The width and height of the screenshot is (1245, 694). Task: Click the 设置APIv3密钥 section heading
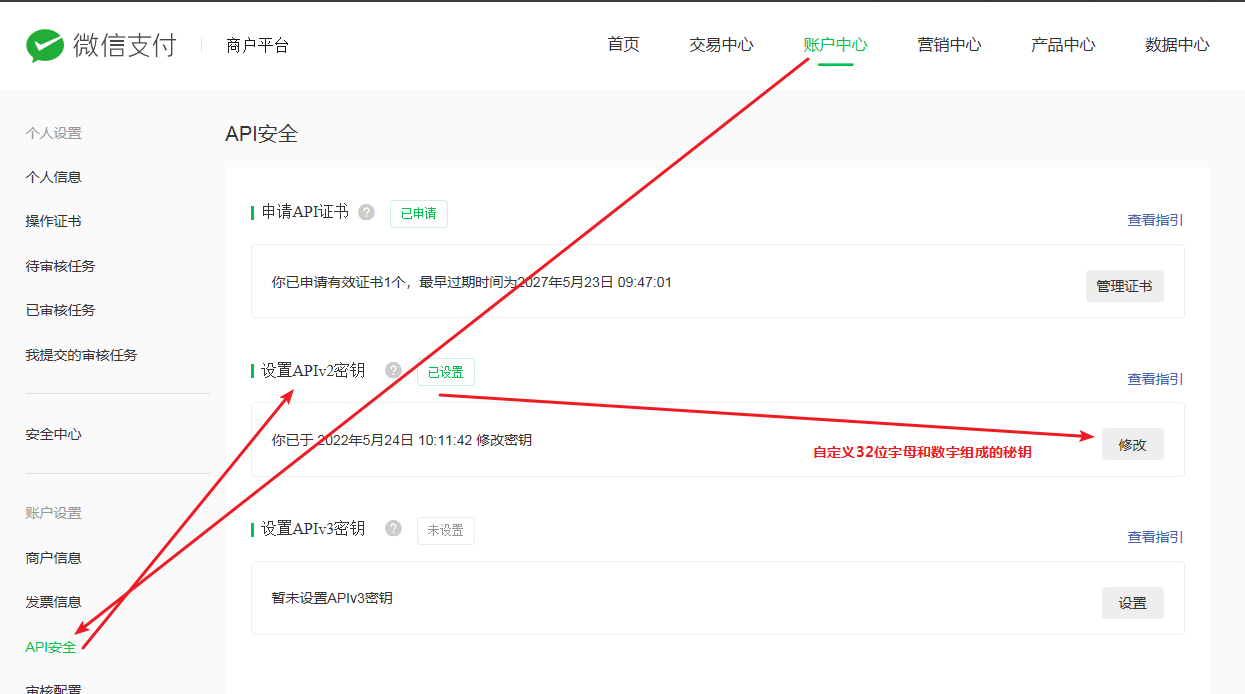313,528
